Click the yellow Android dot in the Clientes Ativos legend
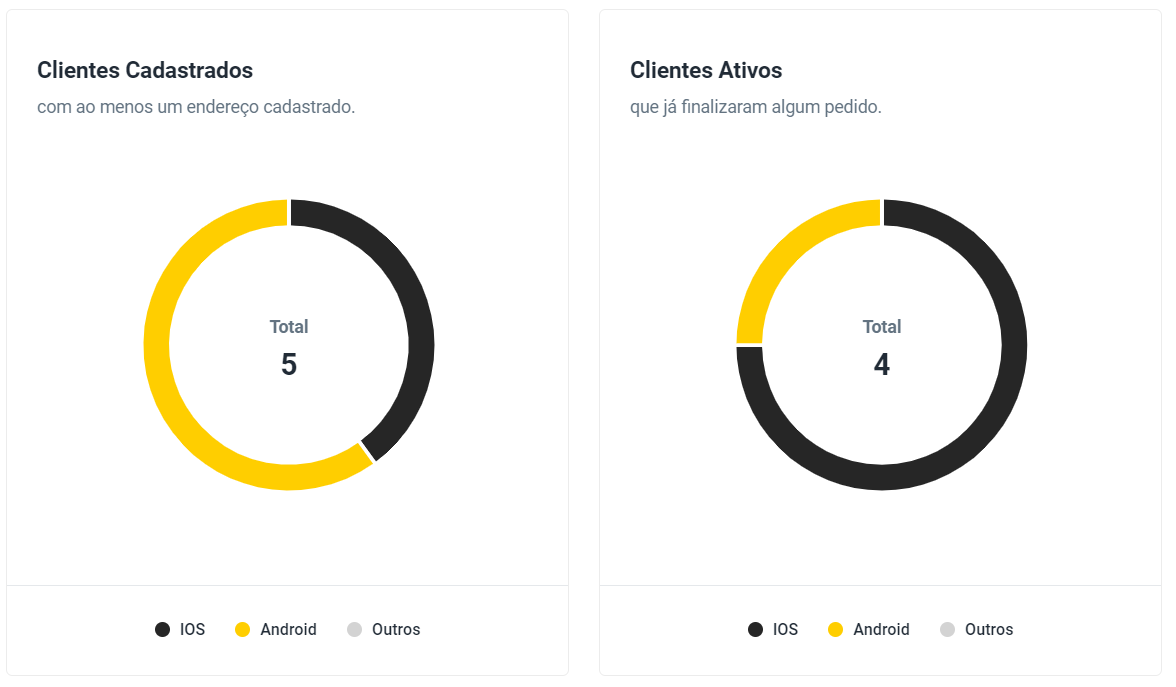The width and height of the screenshot is (1176, 687). pyautogui.click(x=835, y=630)
